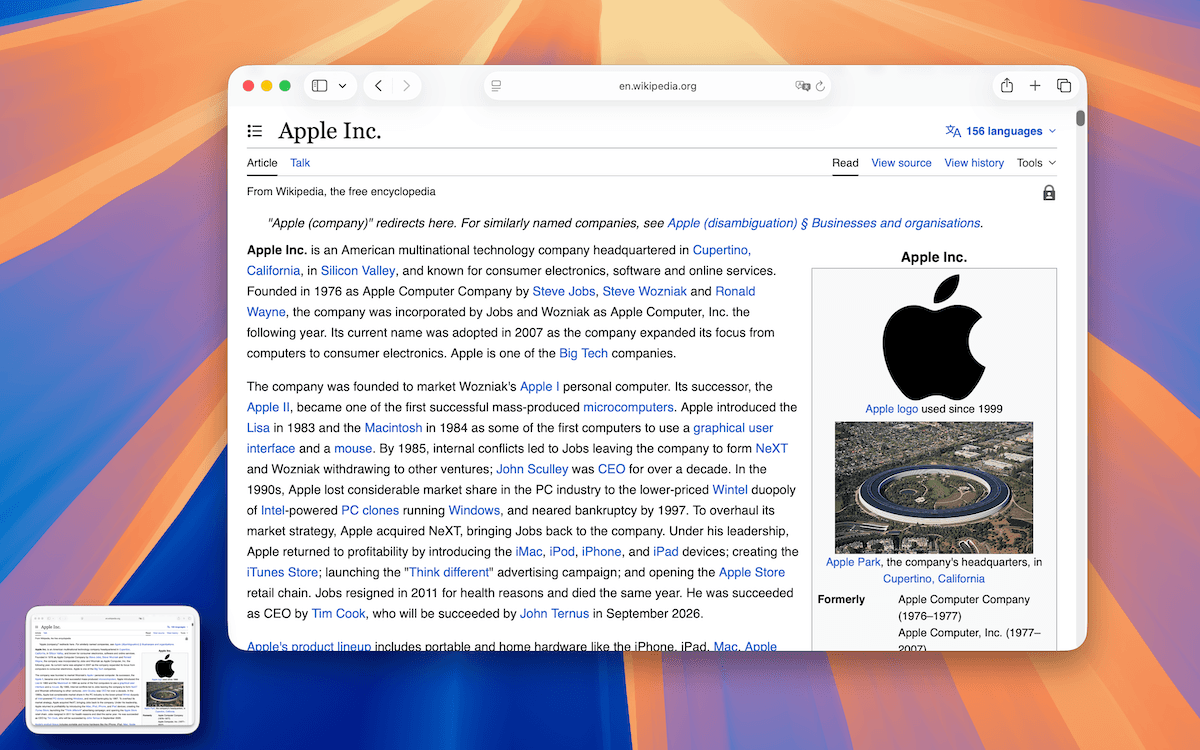
Task: Focus the en.wikipedia.org address field
Action: coord(657,86)
